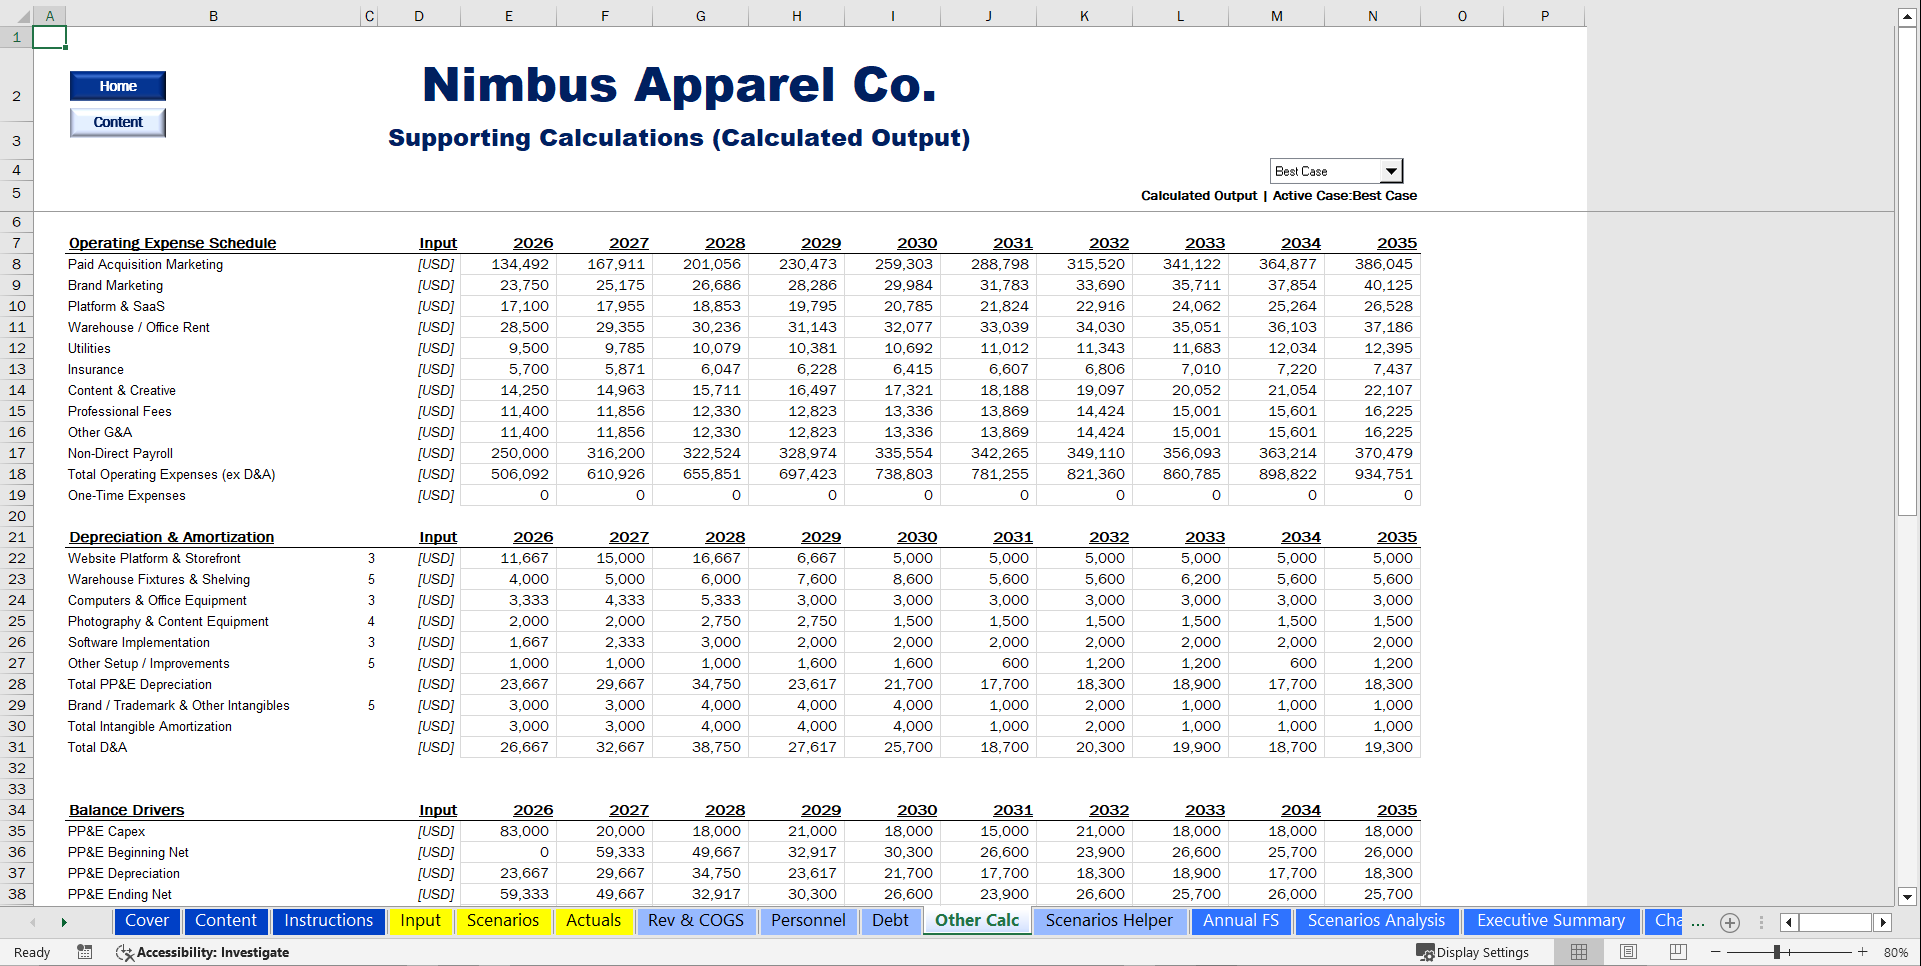
Task: Click the horizontal scrollbar right arrow
Action: 1884,922
